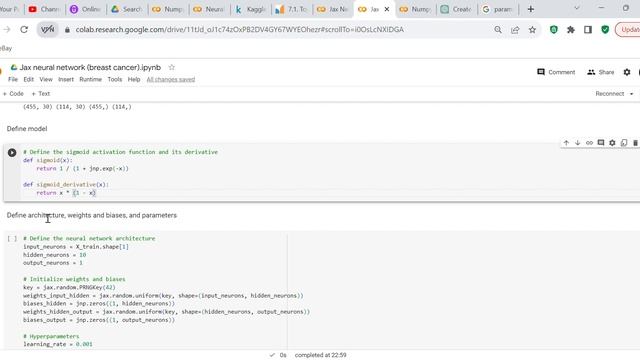Switch to the Search Drive browser tab

click(127, 9)
